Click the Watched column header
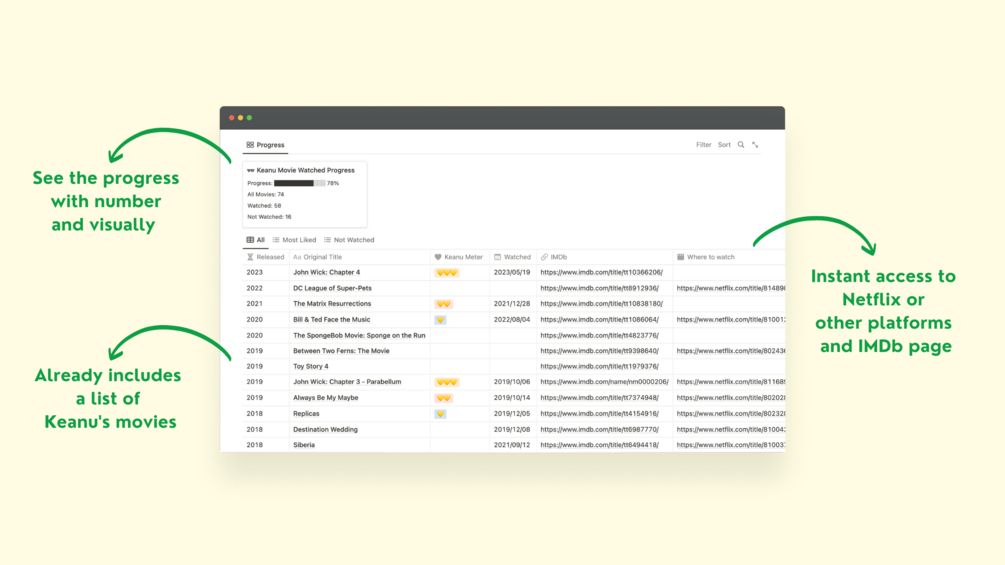 point(513,257)
